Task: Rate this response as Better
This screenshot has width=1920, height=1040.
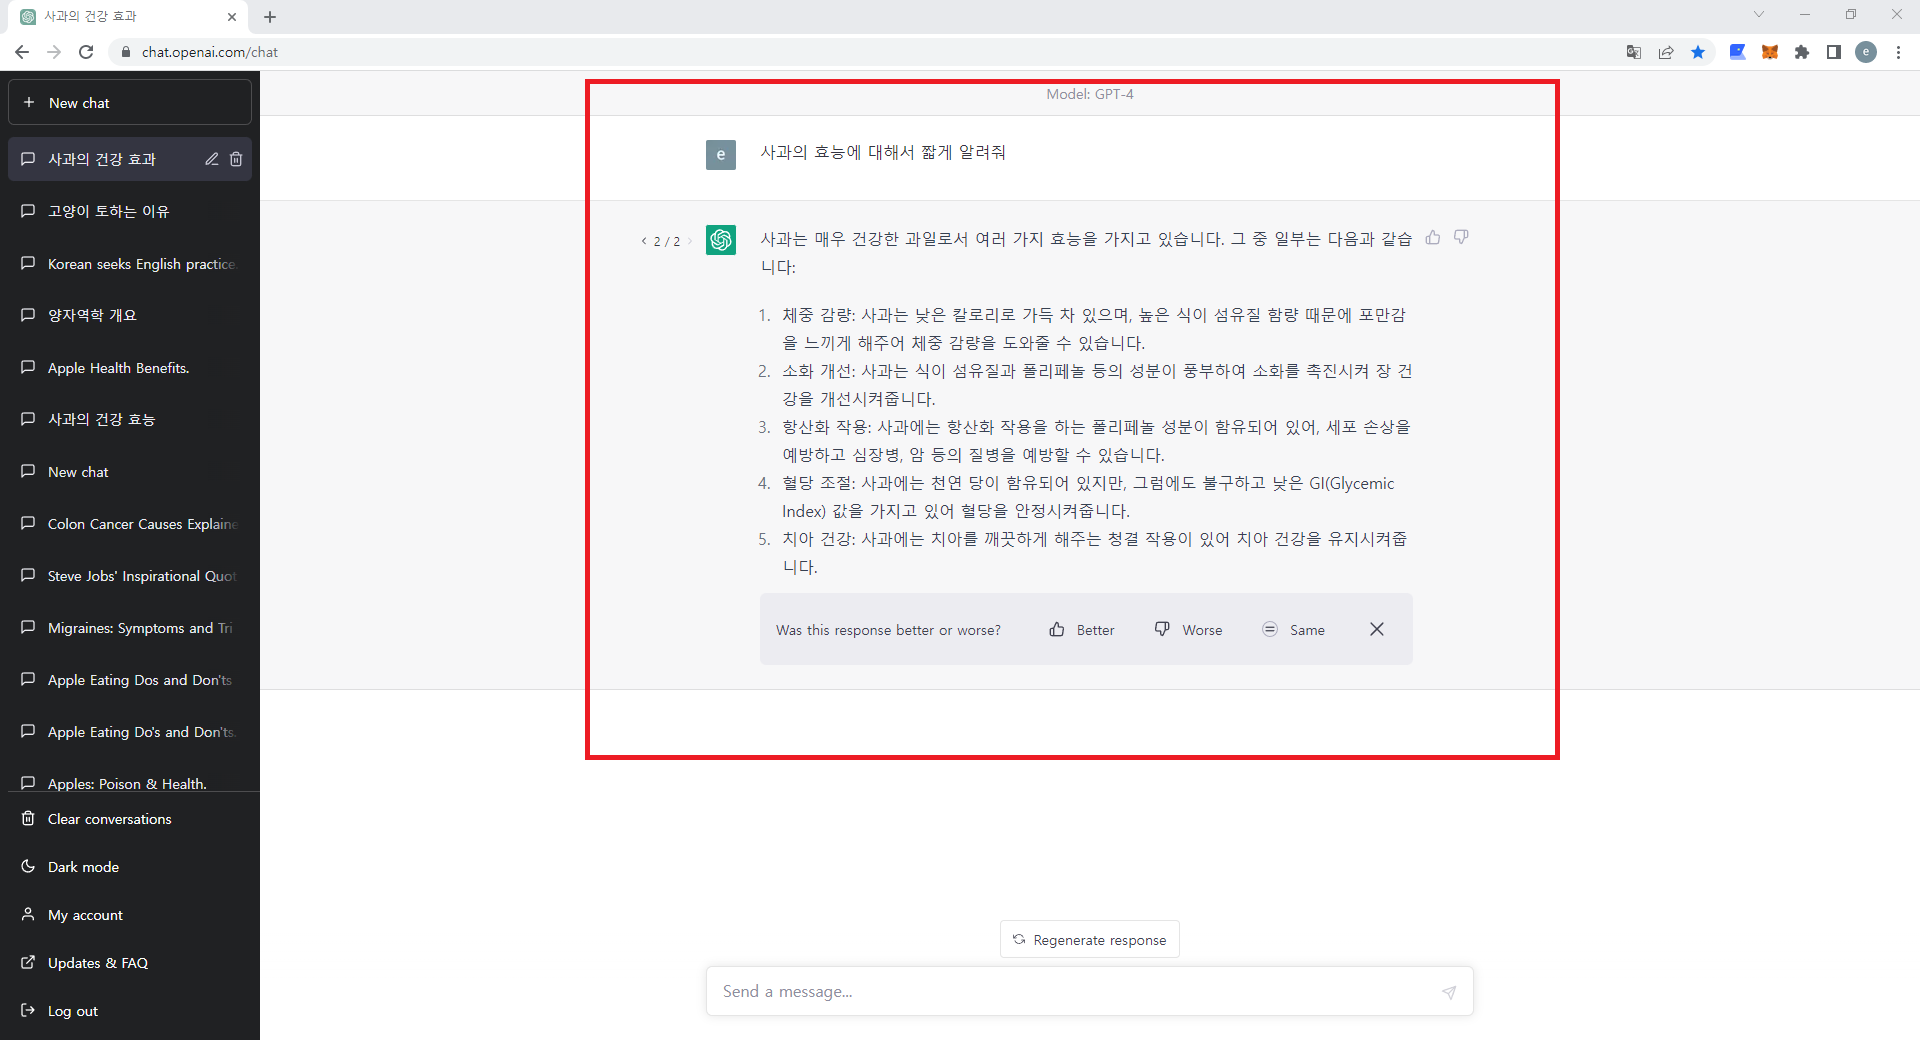Action: click(x=1081, y=630)
